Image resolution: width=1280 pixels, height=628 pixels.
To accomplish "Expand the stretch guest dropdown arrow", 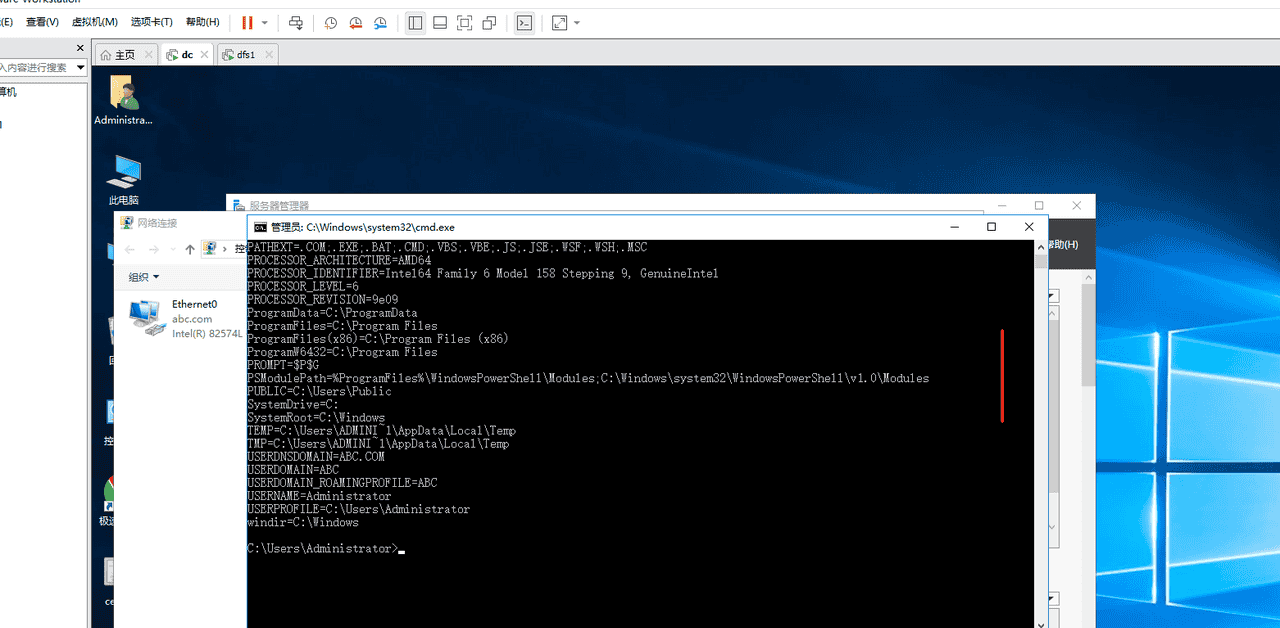I will point(577,22).
